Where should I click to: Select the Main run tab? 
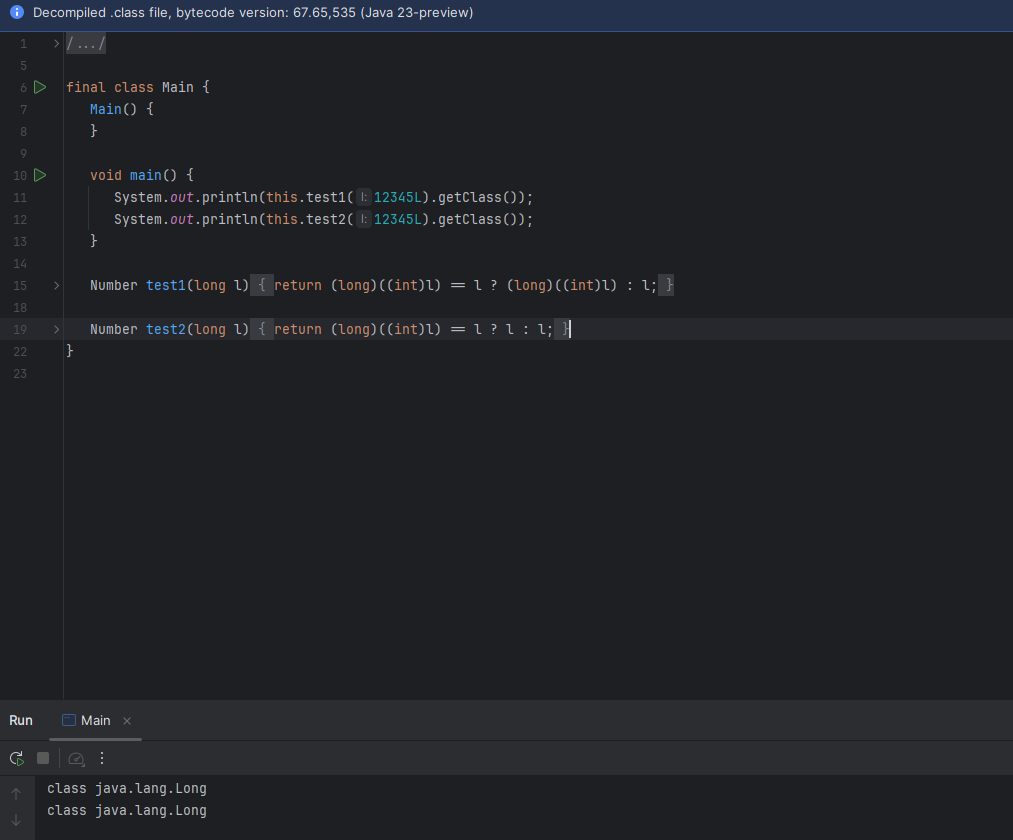pyautogui.click(x=96, y=720)
